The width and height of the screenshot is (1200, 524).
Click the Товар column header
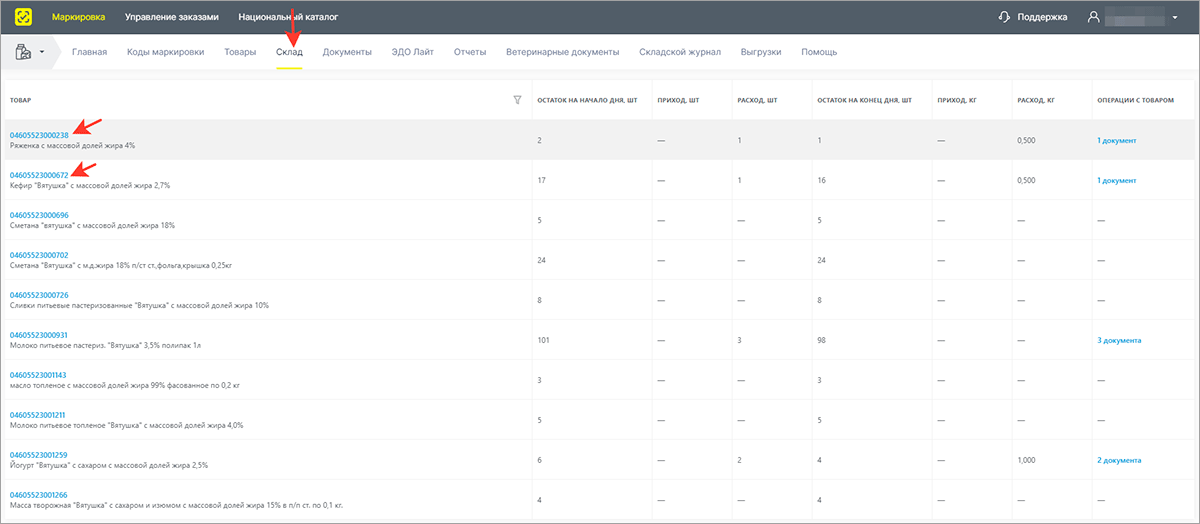click(x=20, y=100)
